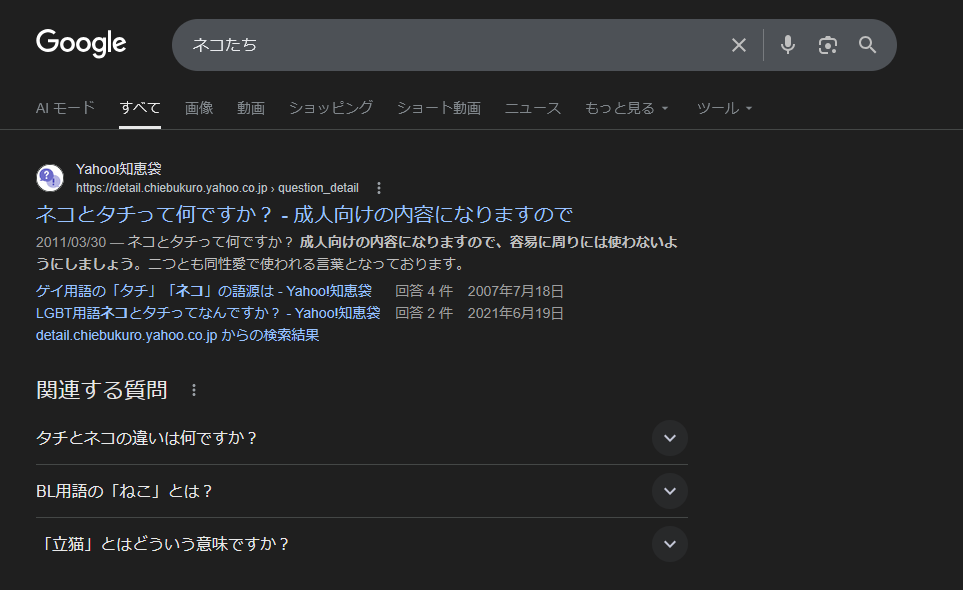Open the ショッピング tab
Image resolution: width=963 pixels, height=590 pixels.
[x=331, y=108]
